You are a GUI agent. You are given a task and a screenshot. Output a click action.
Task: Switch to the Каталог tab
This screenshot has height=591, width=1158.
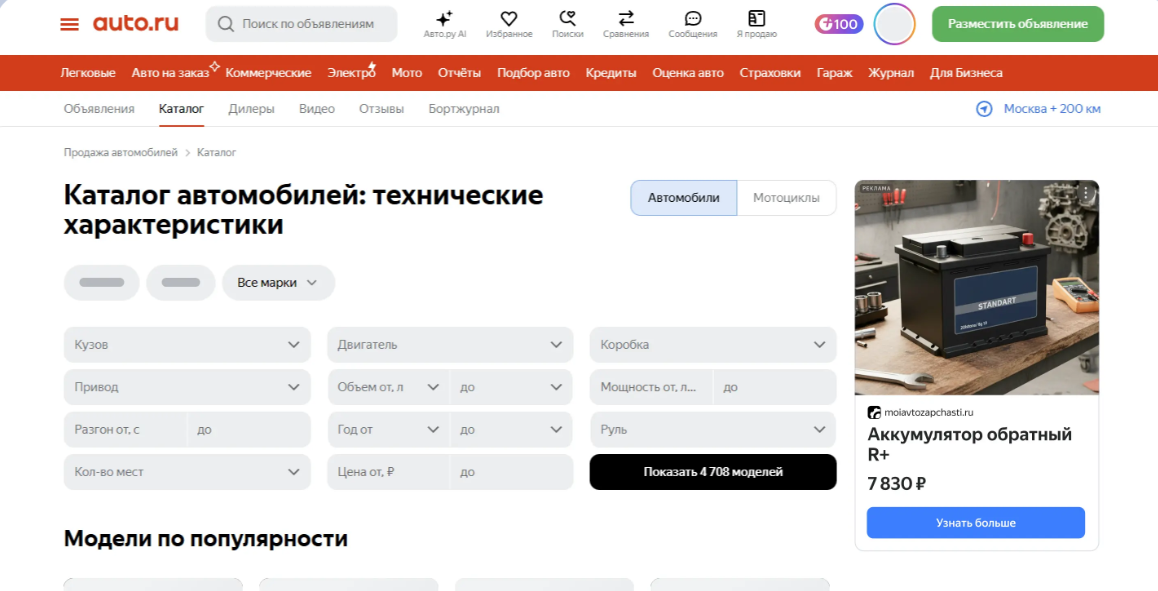tap(181, 108)
